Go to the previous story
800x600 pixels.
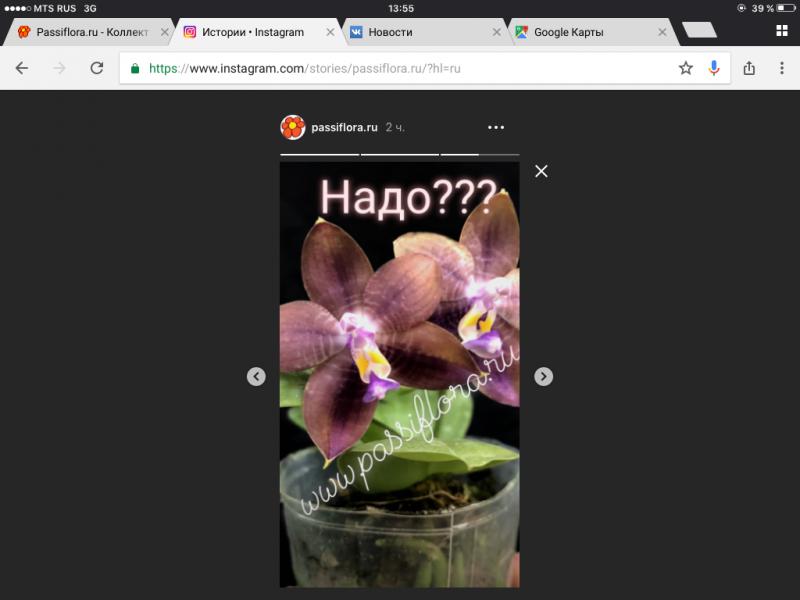point(256,376)
